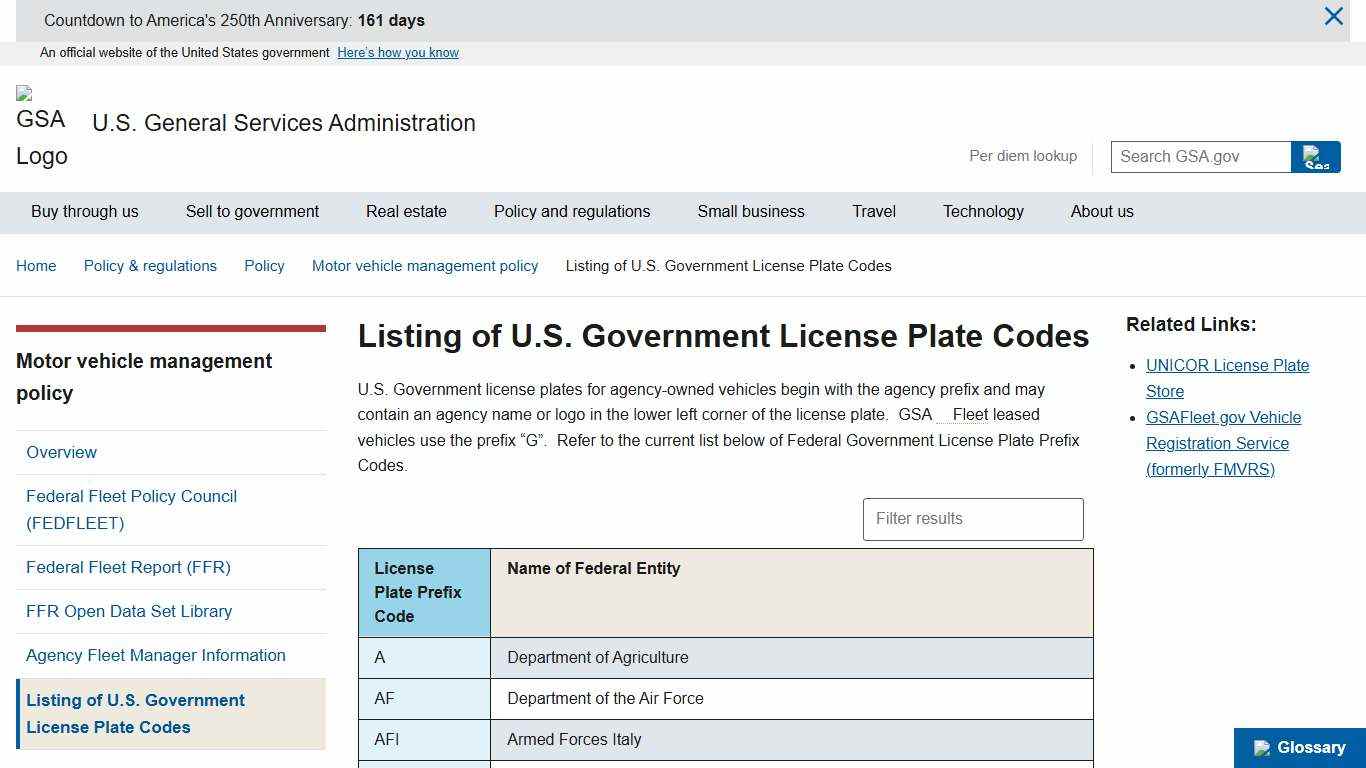Click inside the Filter results field
This screenshot has width=1366, height=768.
(x=971, y=519)
